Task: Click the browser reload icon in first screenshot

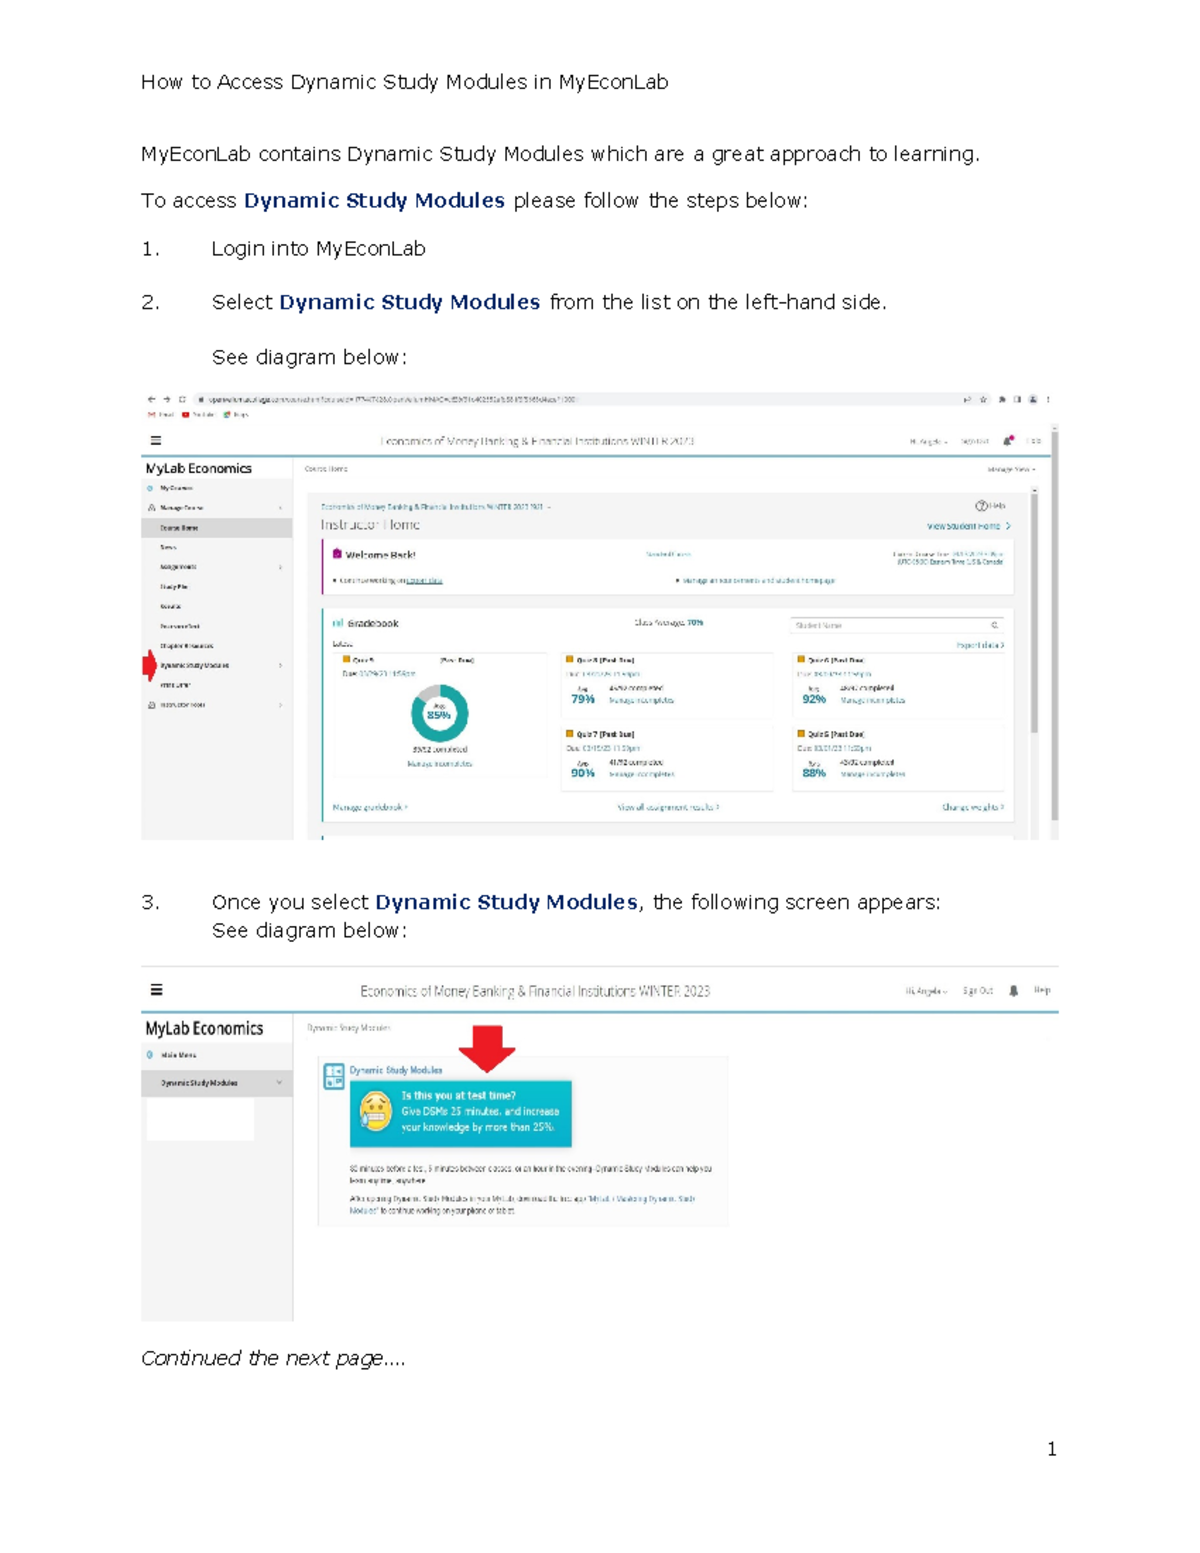Action: click(182, 399)
